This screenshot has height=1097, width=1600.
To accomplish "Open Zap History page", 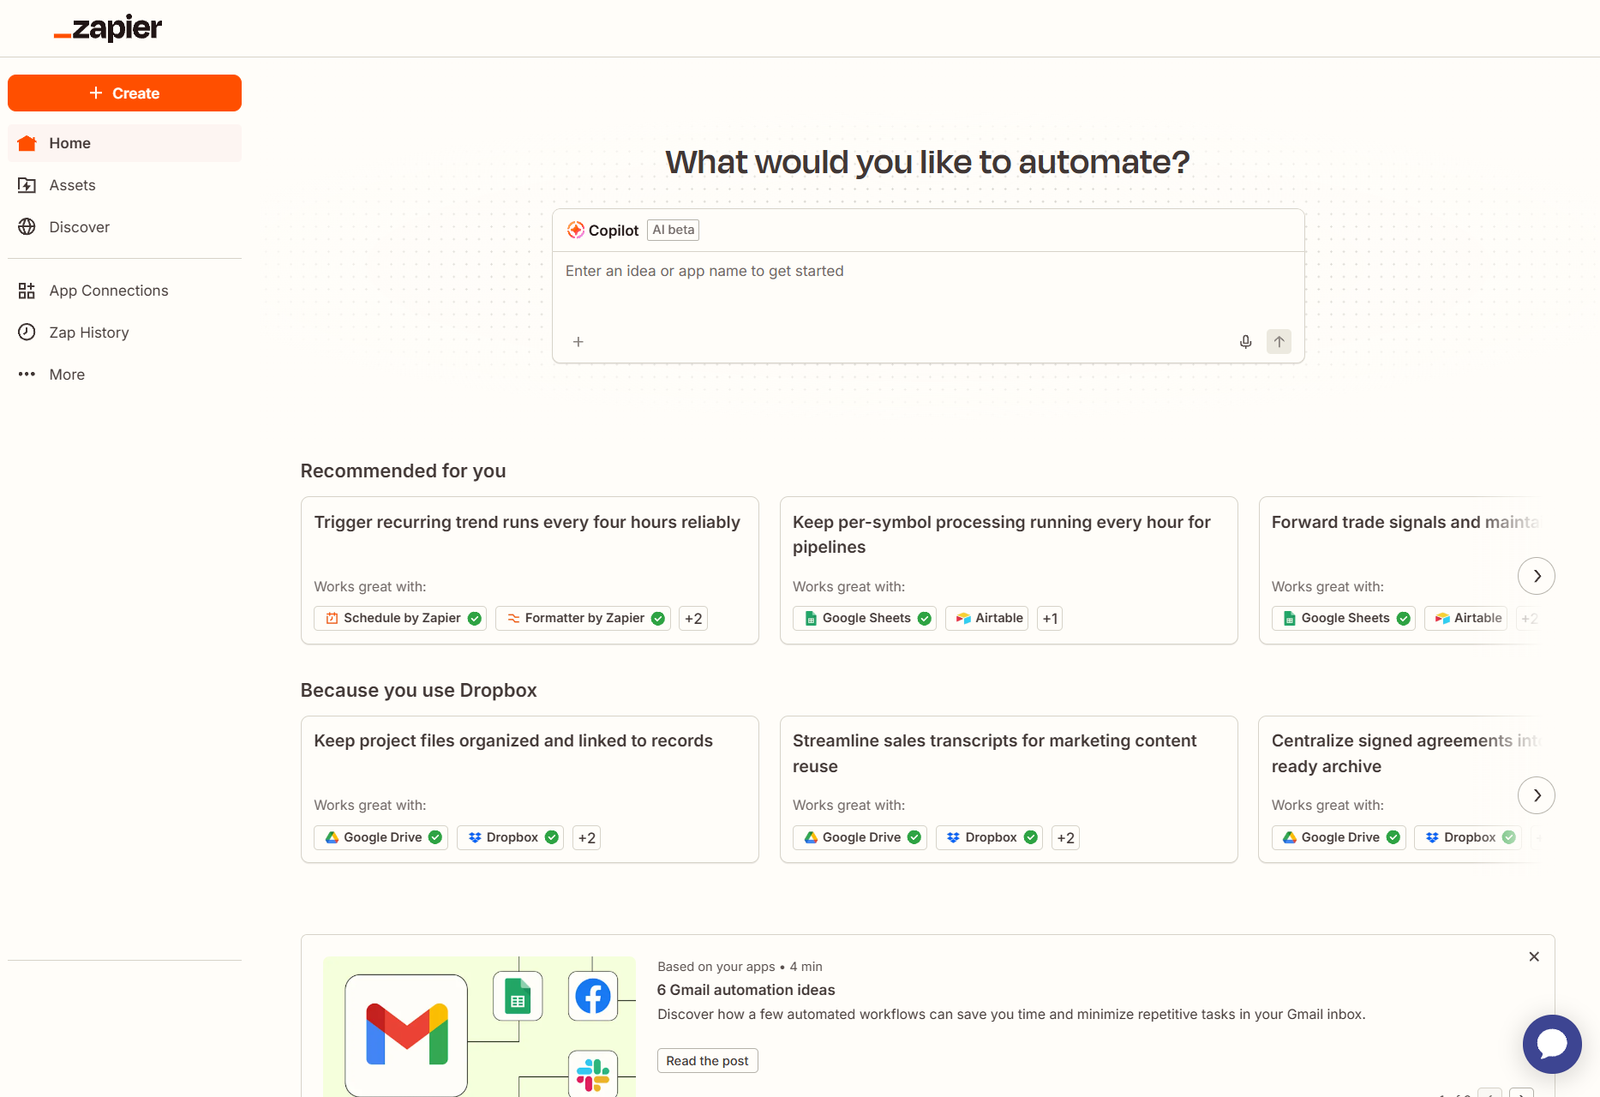I will [89, 333].
